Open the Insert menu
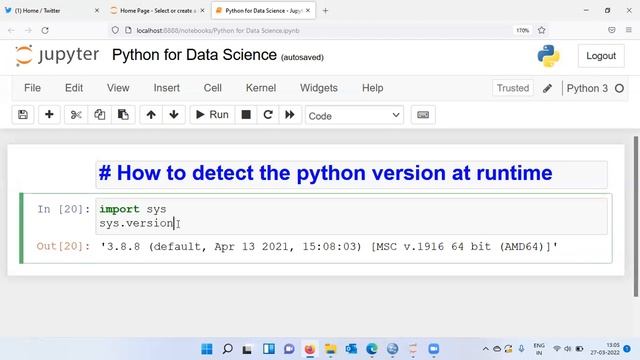The height and width of the screenshot is (360, 640). point(167,88)
